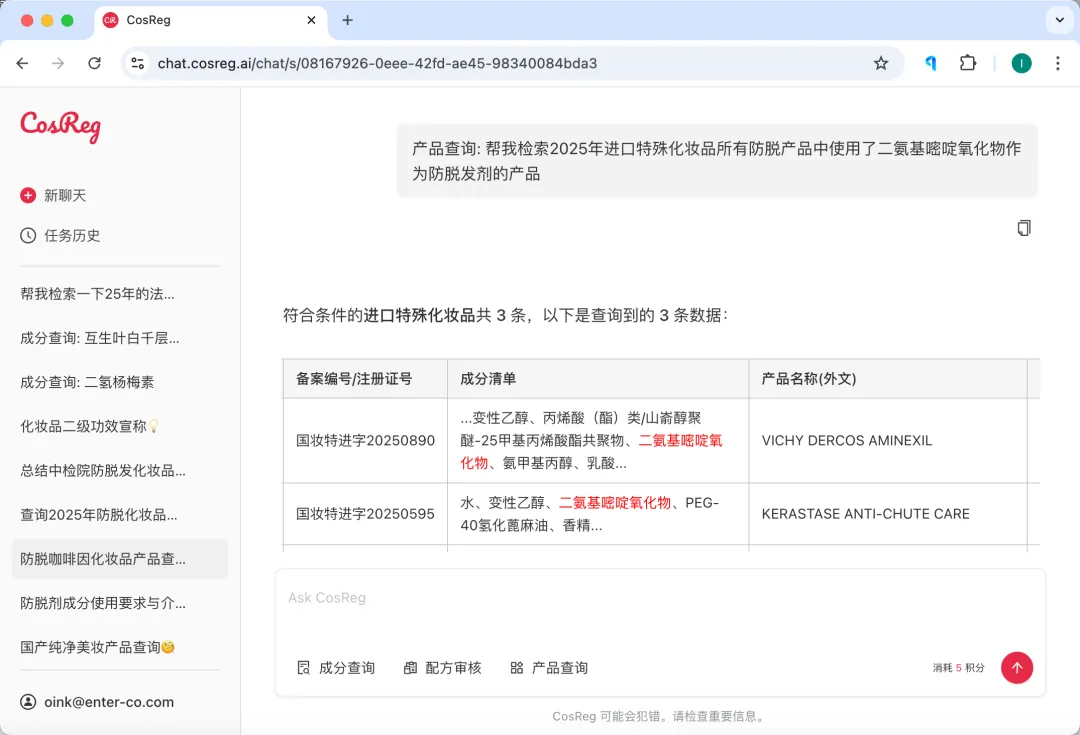Click the user query message bubble
The height and width of the screenshot is (735, 1080).
[x=717, y=161]
